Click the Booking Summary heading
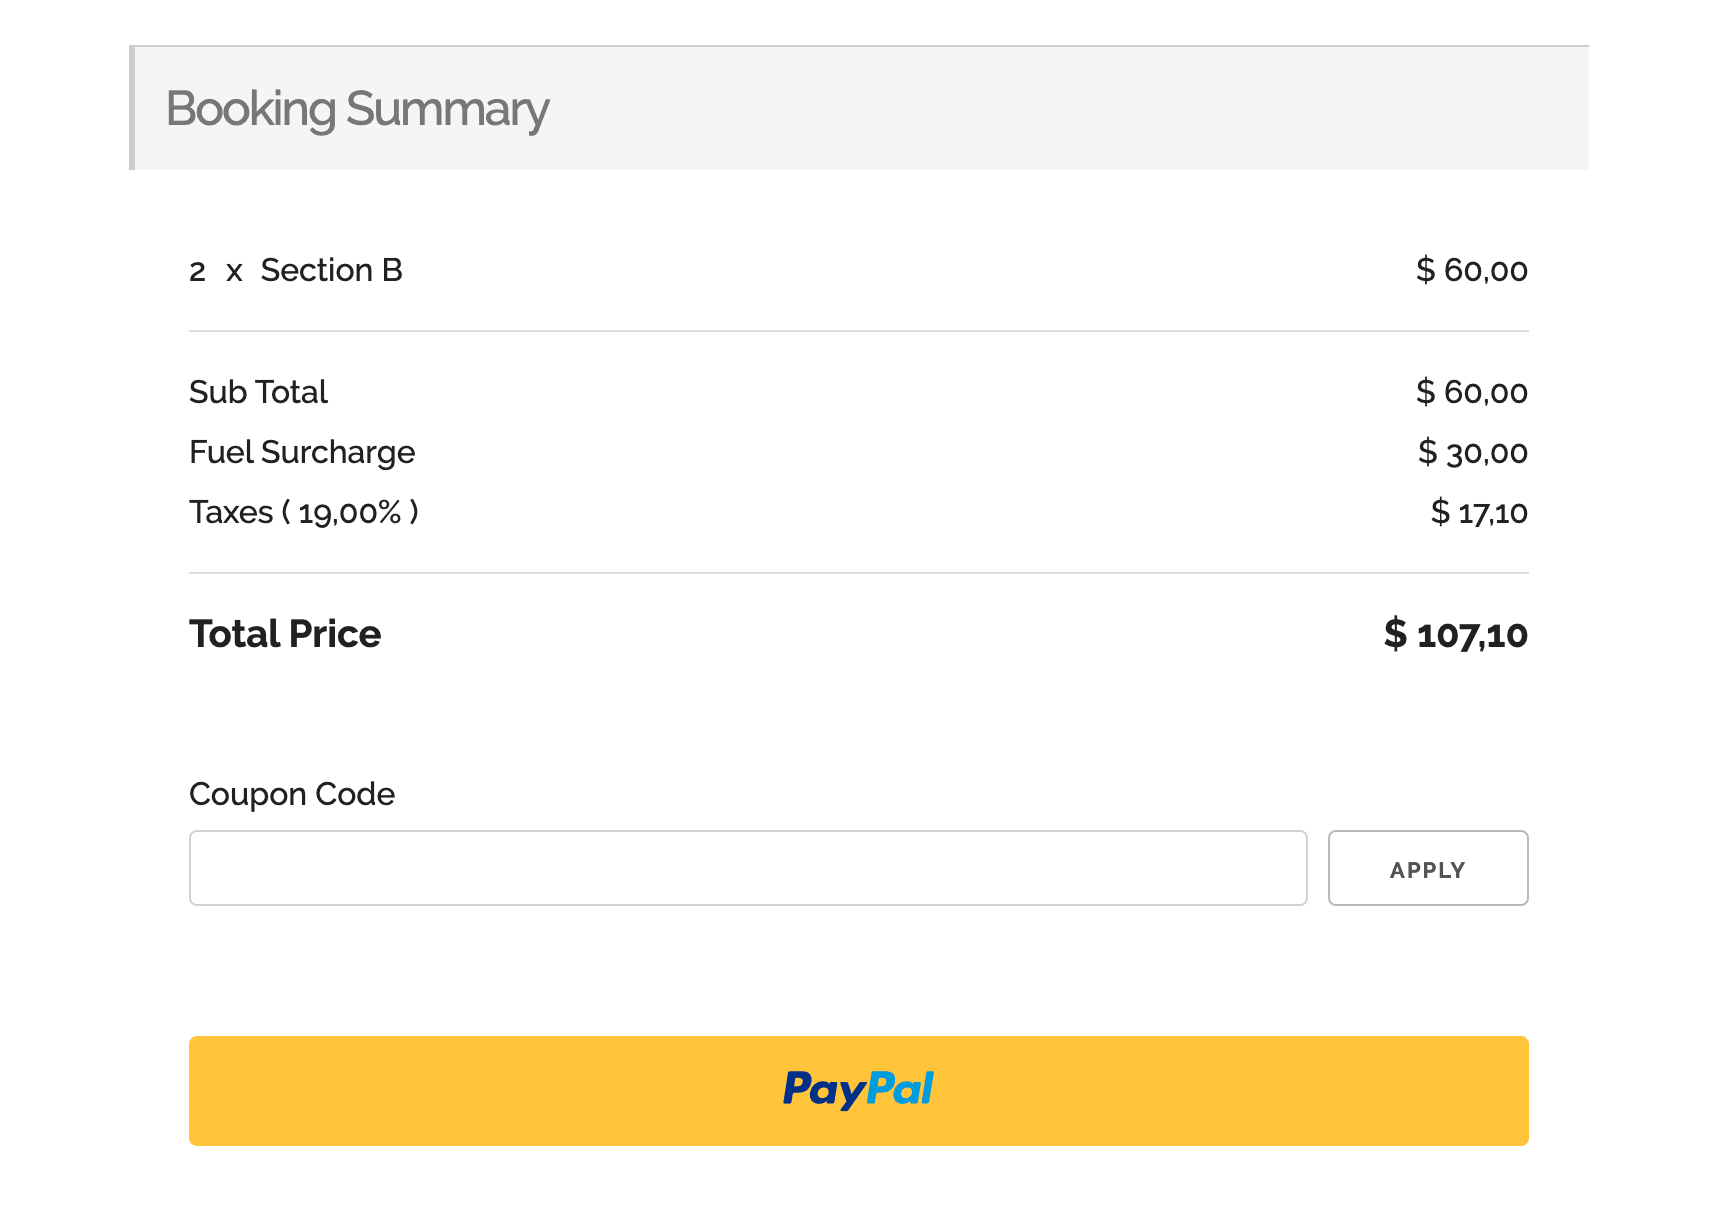 (357, 109)
